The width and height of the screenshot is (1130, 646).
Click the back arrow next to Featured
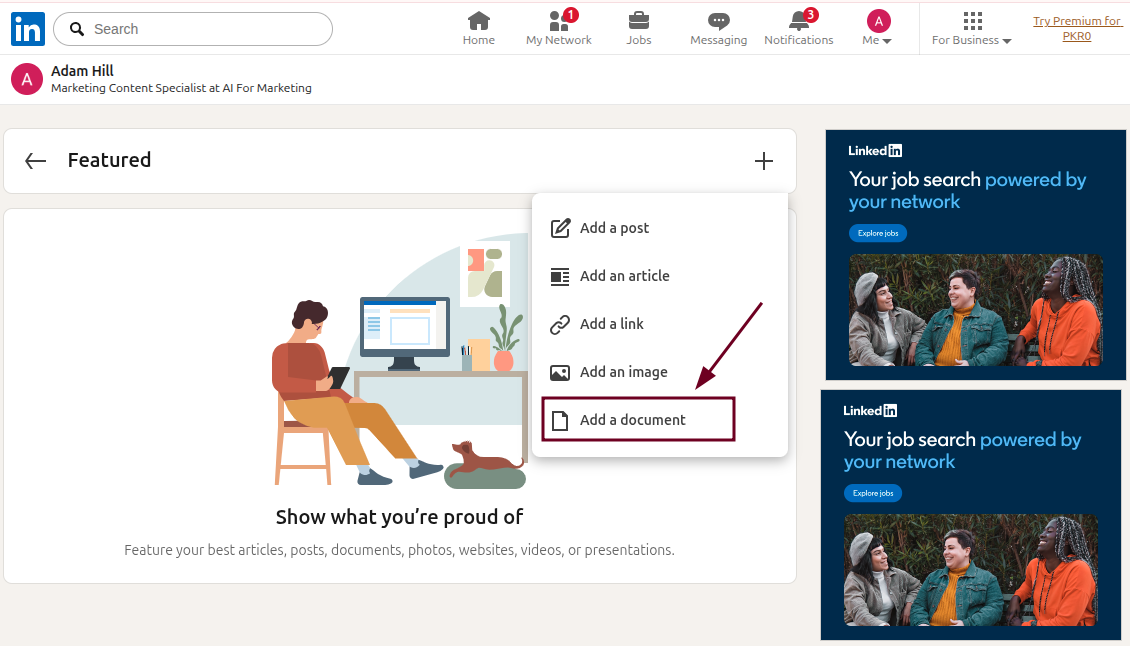pos(35,160)
